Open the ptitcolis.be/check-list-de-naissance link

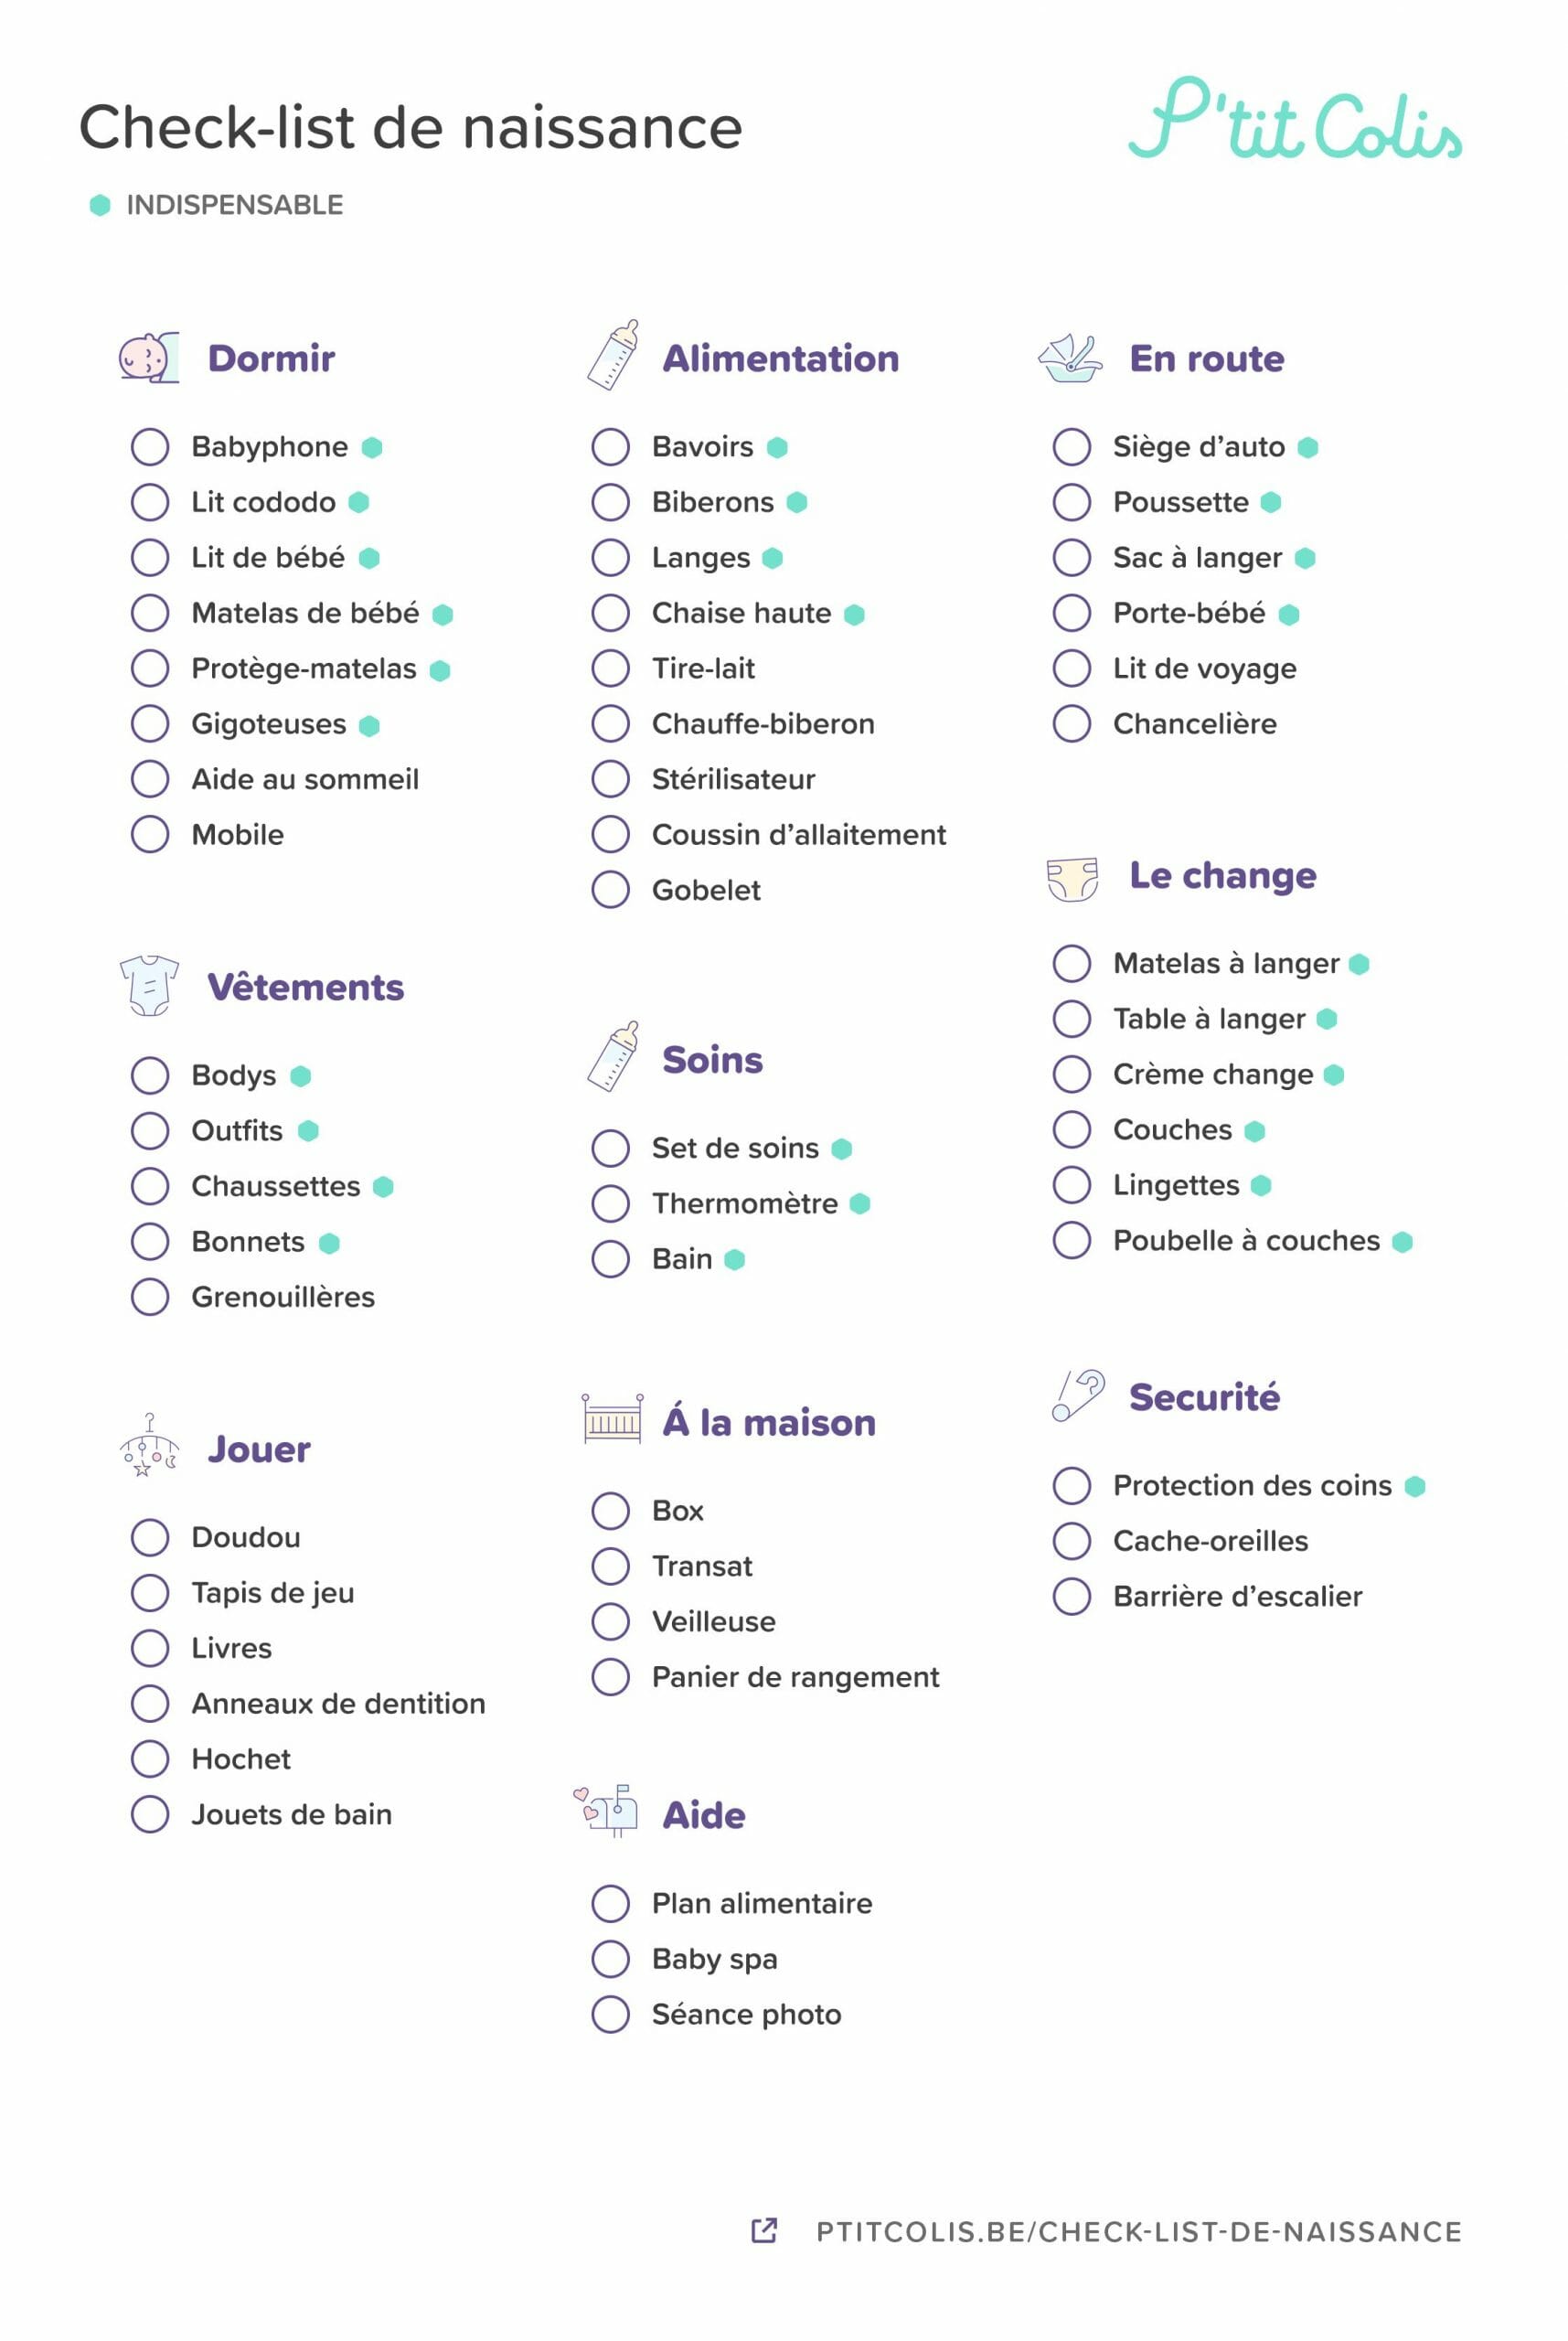tap(1139, 2231)
